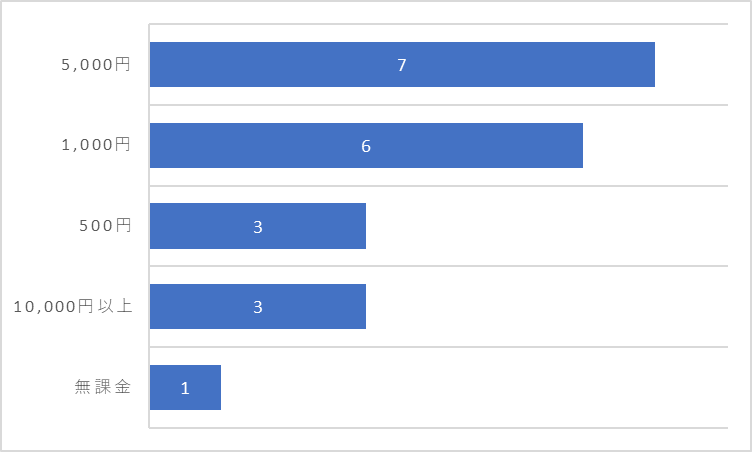The height and width of the screenshot is (452, 752).
Task: Click empty plot area right of 無課金 bar
Action: pos(475,388)
